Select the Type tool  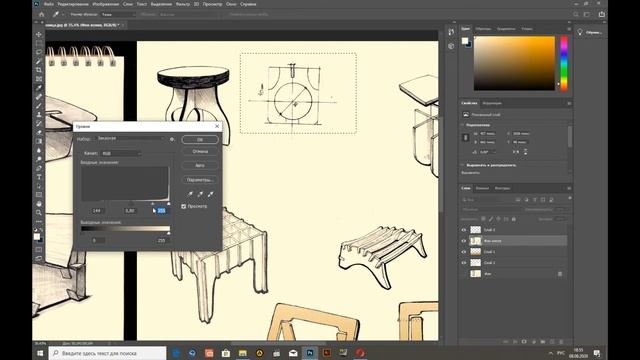[39, 177]
